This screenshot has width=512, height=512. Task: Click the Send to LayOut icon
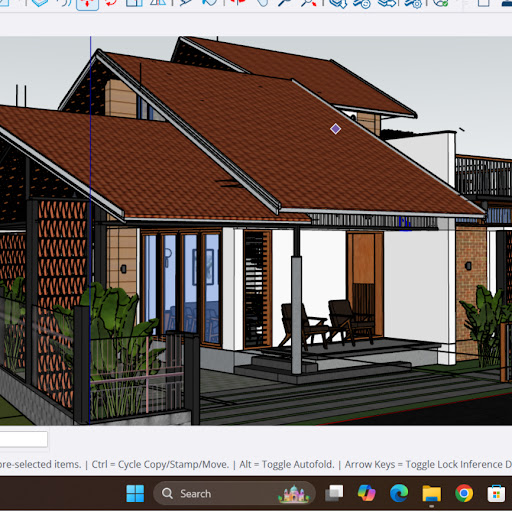pos(387,3)
